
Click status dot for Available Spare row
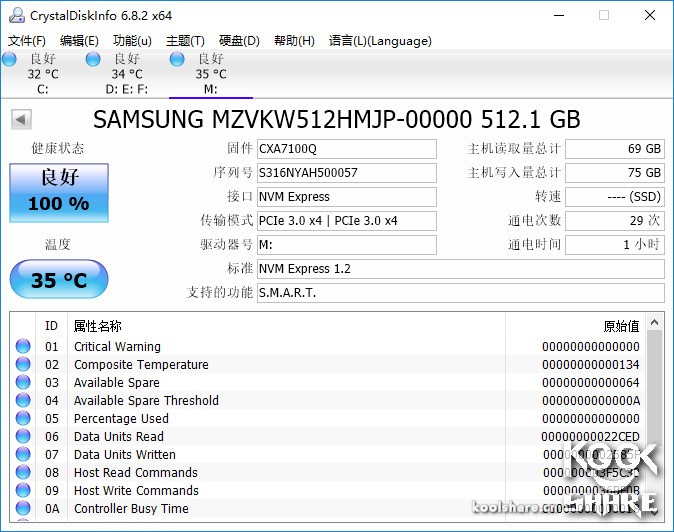point(23,382)
